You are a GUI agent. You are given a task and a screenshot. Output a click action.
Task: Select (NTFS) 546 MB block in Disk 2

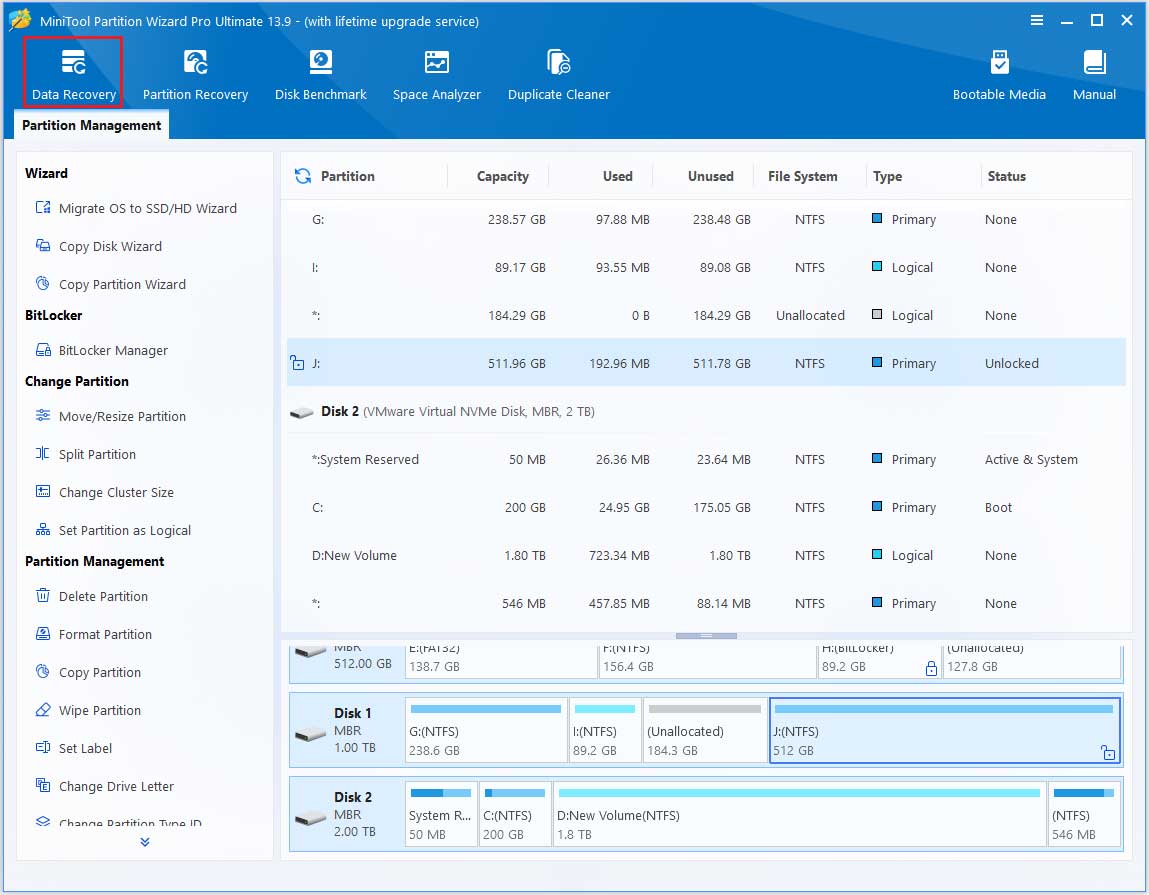(1084, 814)
